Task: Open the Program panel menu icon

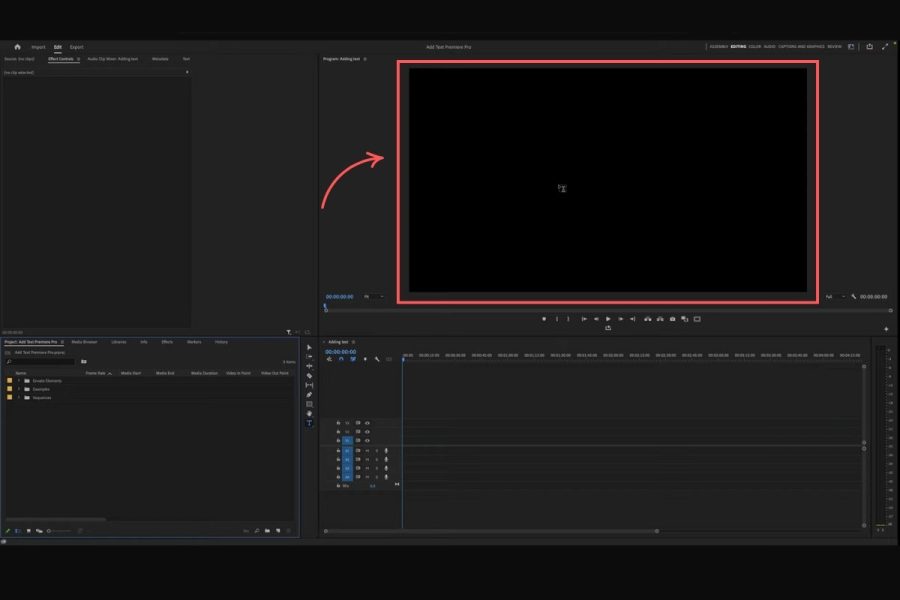Action: (x=365, y=59)
